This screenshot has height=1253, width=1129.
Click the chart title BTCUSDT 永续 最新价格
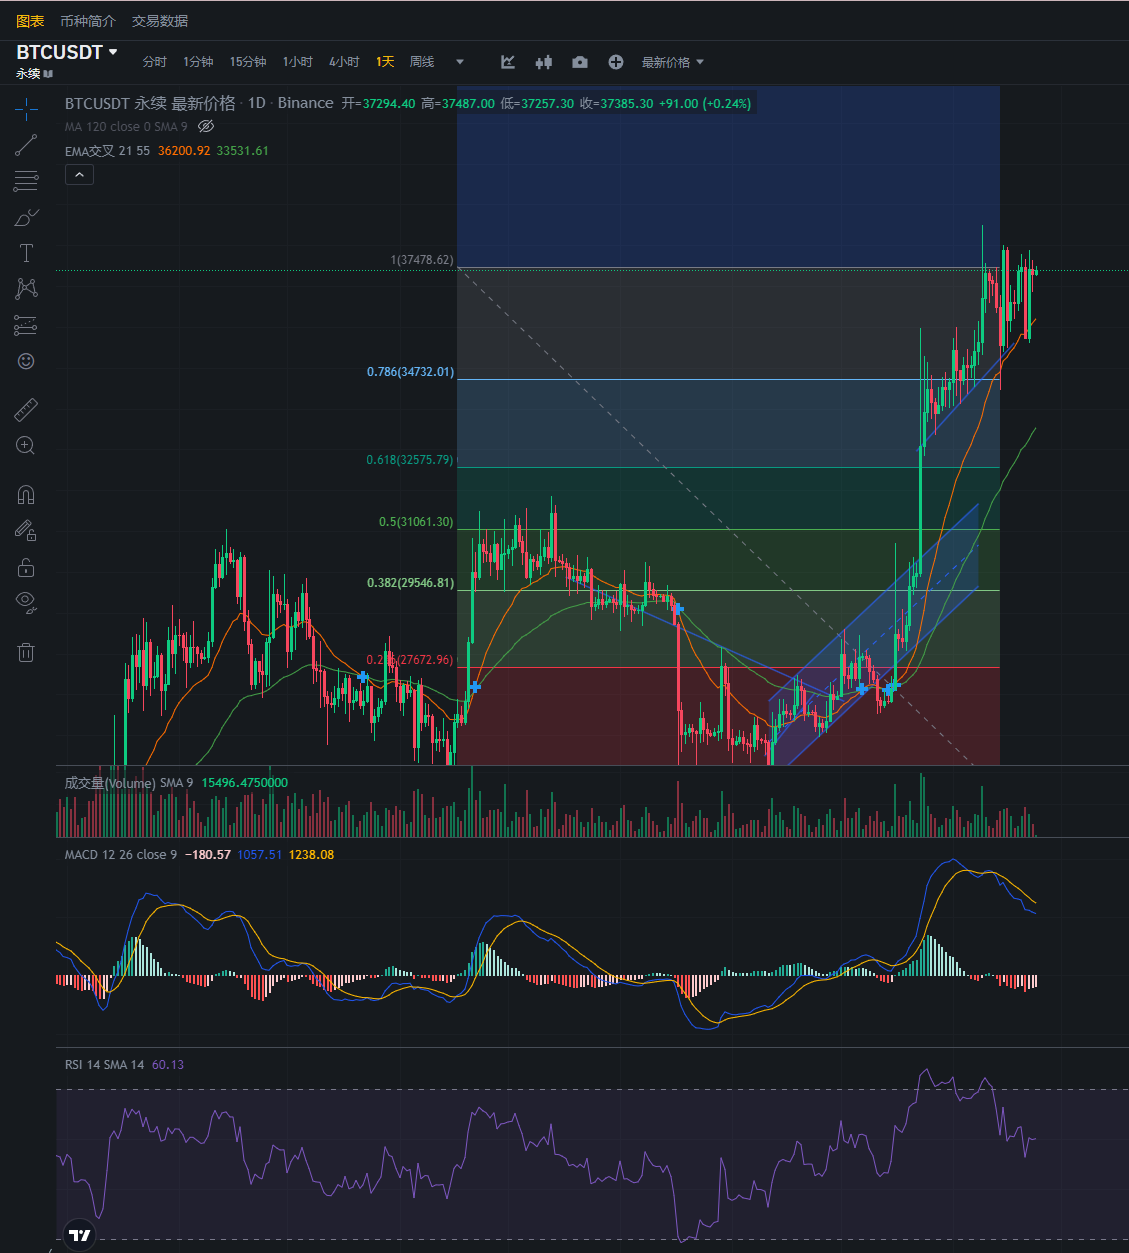point(150,103)
